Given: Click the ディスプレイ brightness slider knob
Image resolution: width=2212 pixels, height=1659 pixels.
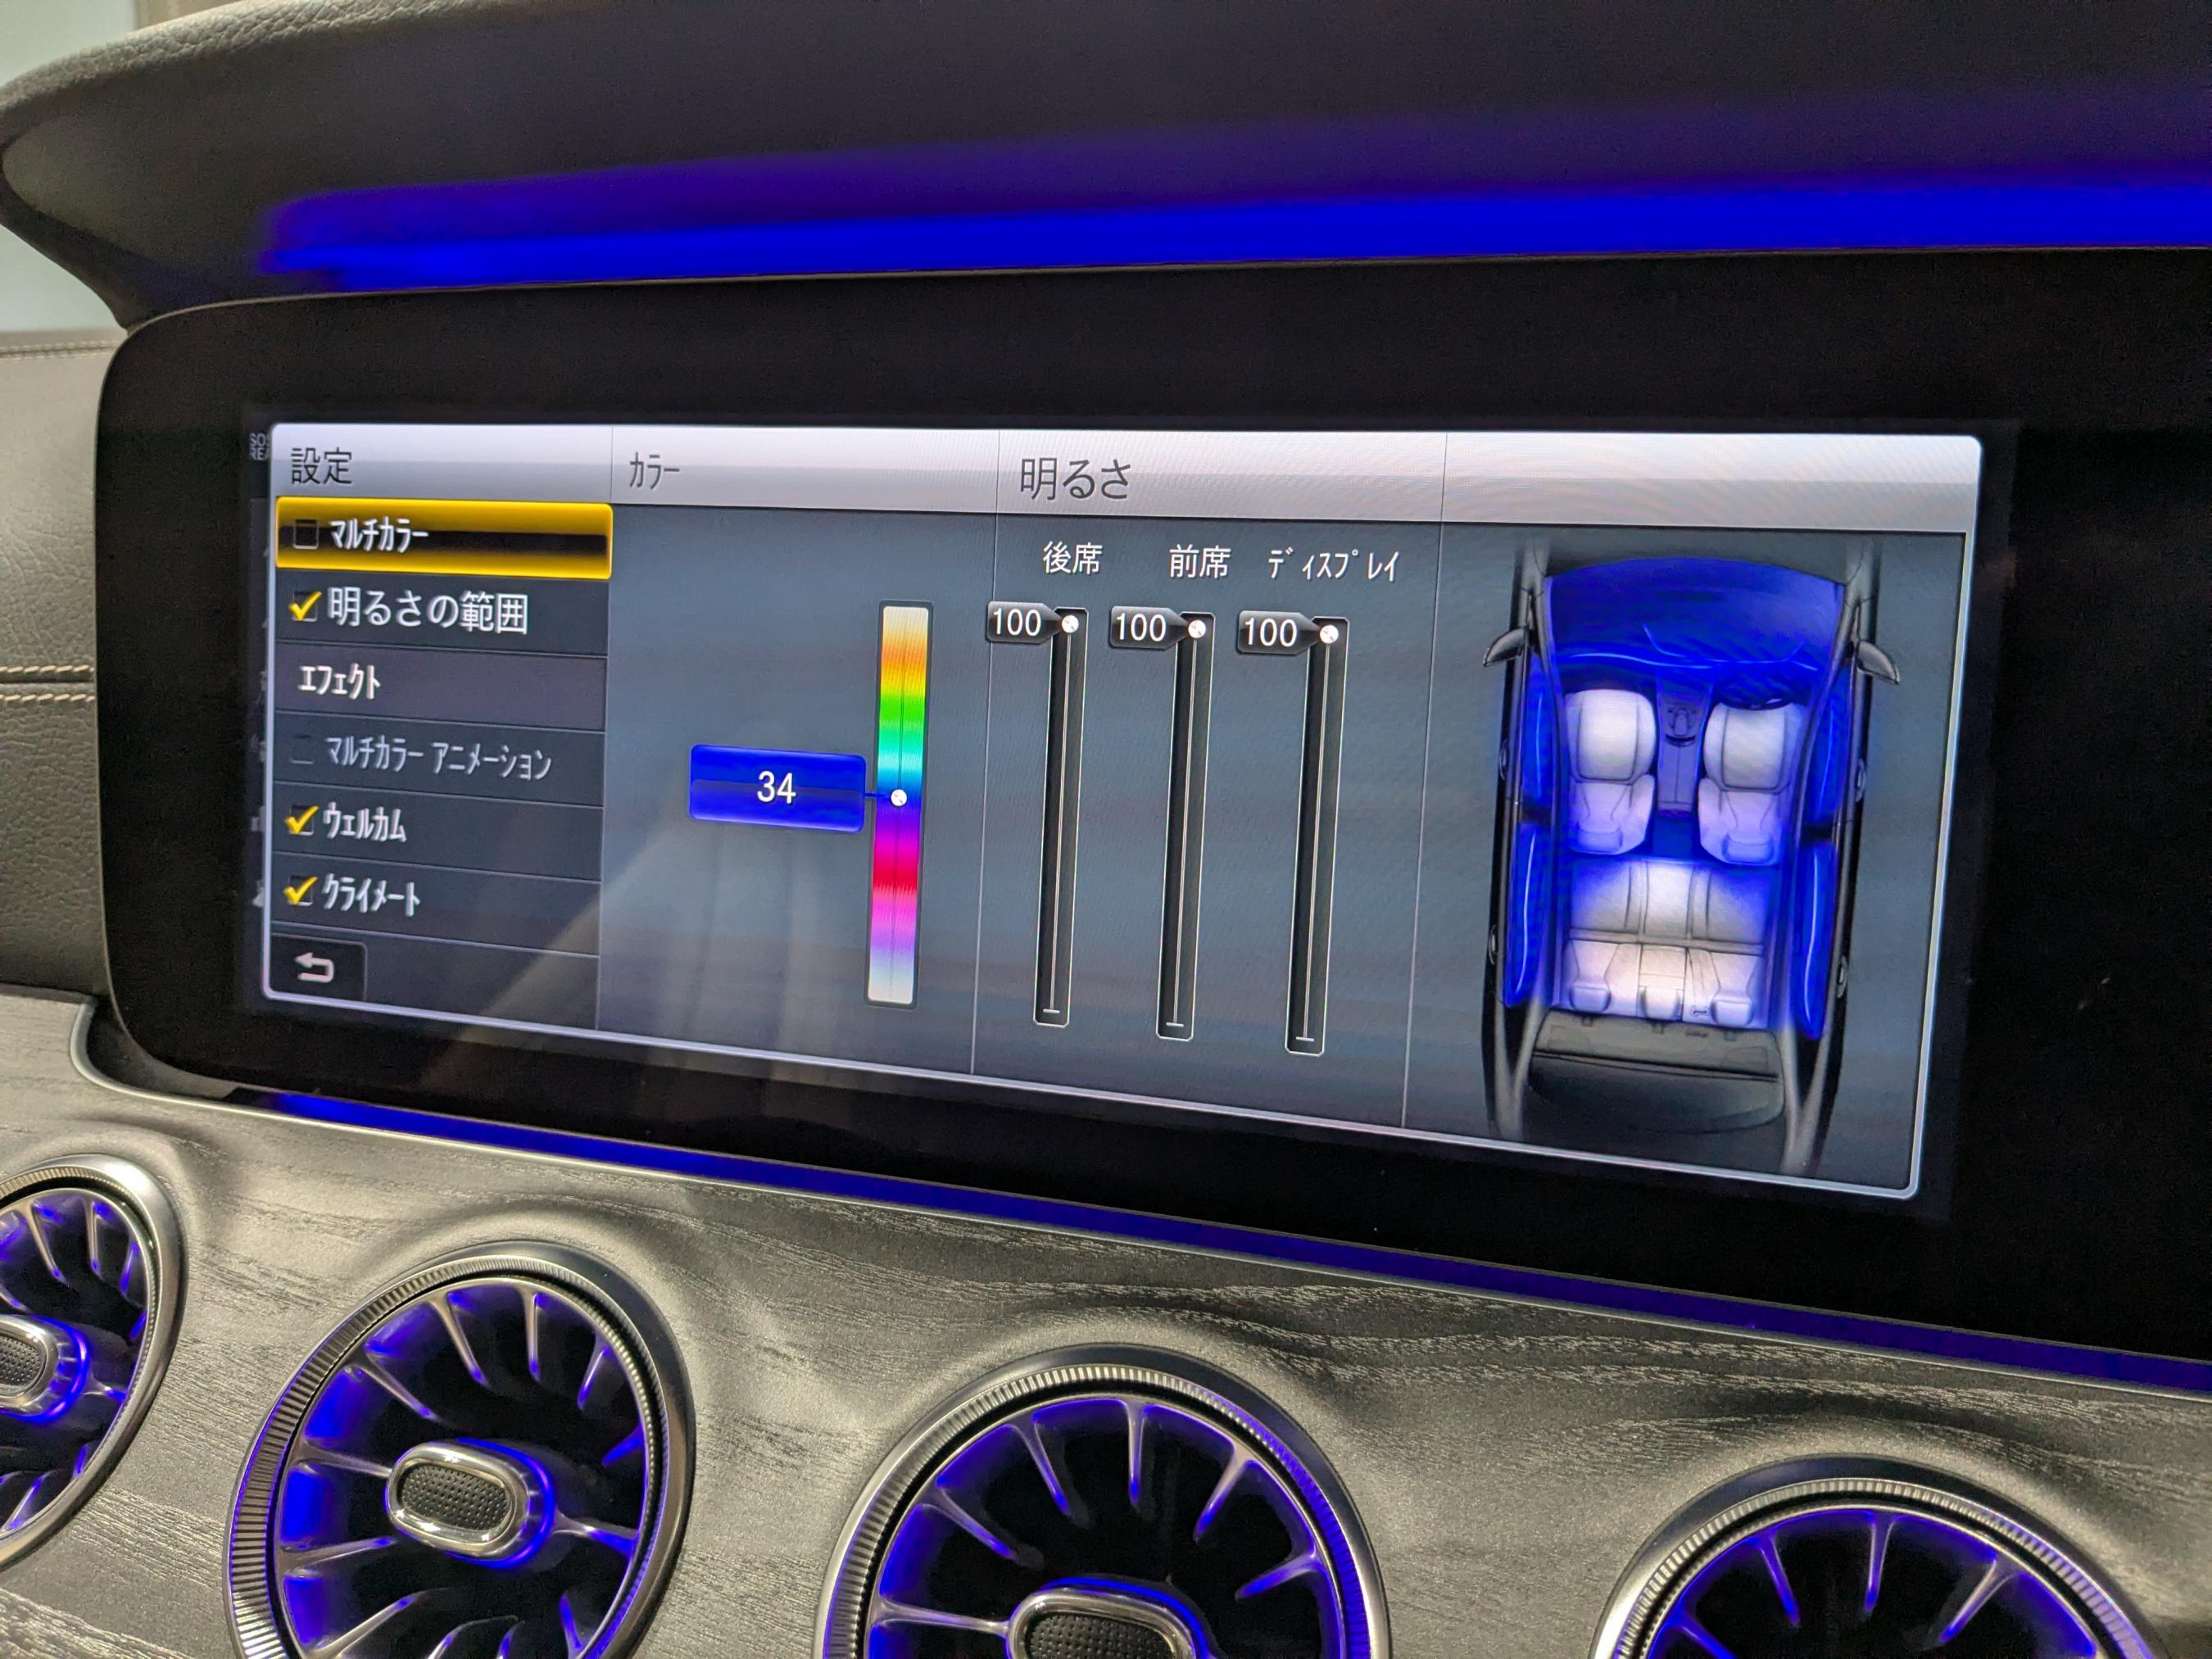Looking at the screenshot, I should pyautogui.click(x=1328, y=635).
